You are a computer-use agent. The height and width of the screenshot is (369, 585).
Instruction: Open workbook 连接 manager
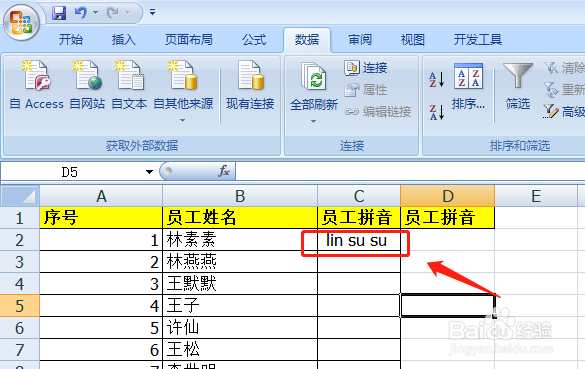tap(366, 68)
